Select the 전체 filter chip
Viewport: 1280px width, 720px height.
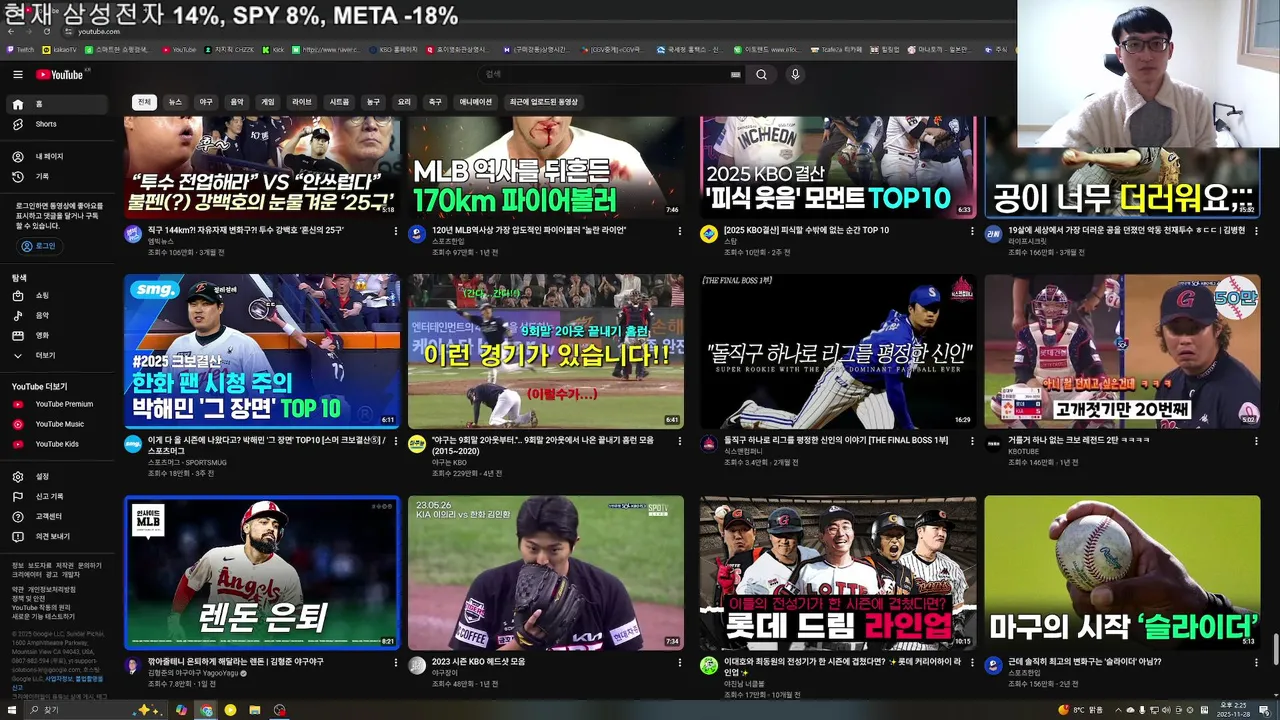click(144, 102)
